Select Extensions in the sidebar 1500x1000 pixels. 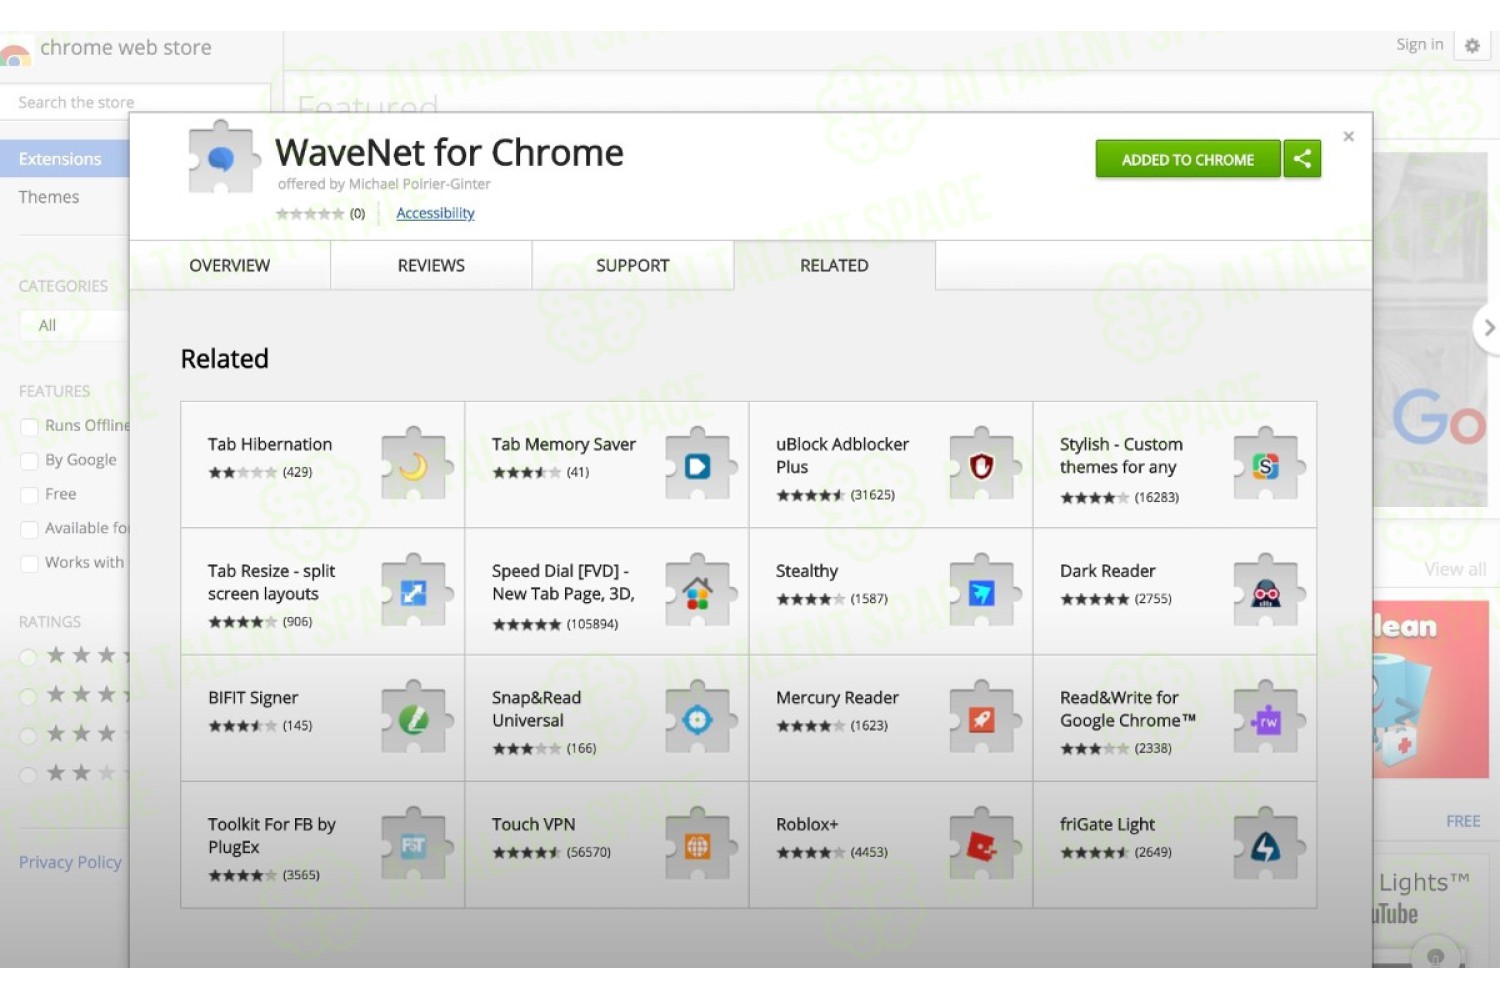(x=65, y=159)
